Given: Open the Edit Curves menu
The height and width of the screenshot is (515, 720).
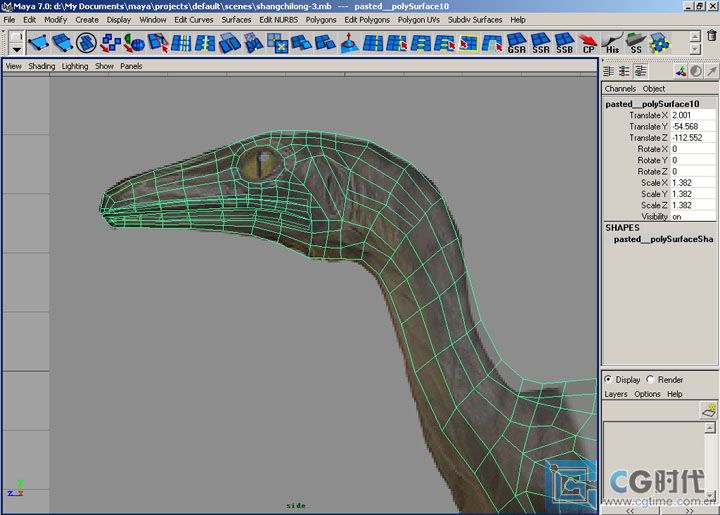Looking at the screenshot, I should click(193, 20).
